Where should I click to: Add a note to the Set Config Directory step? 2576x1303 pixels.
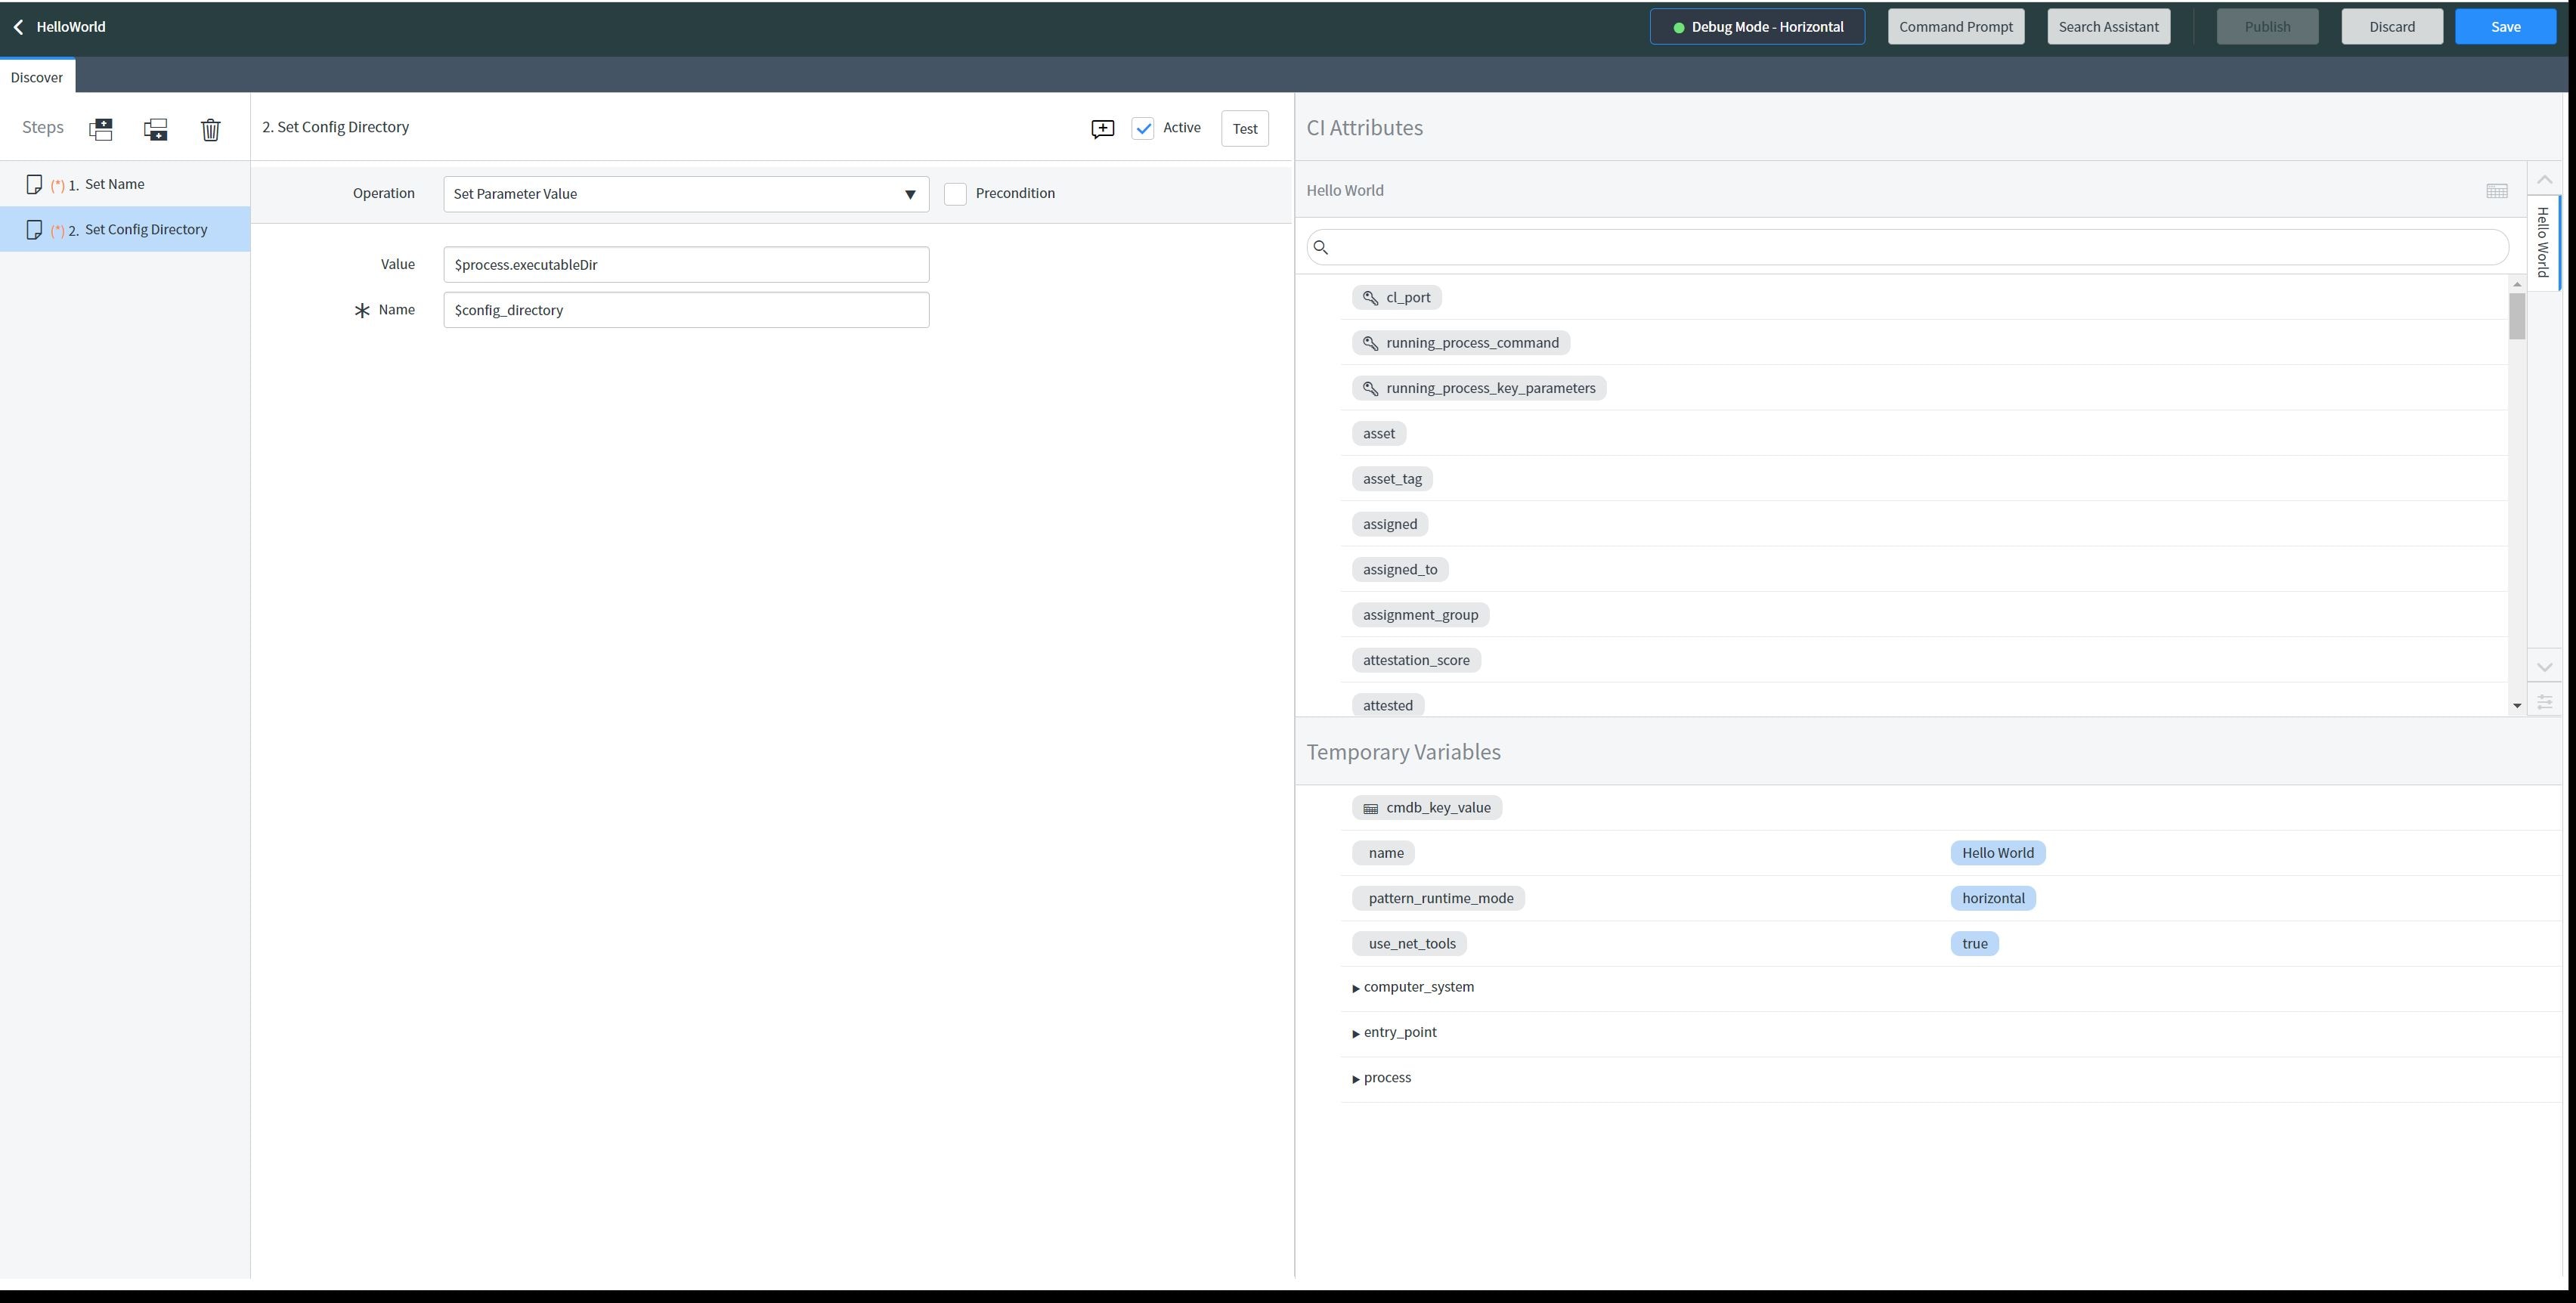[1101, 128]
